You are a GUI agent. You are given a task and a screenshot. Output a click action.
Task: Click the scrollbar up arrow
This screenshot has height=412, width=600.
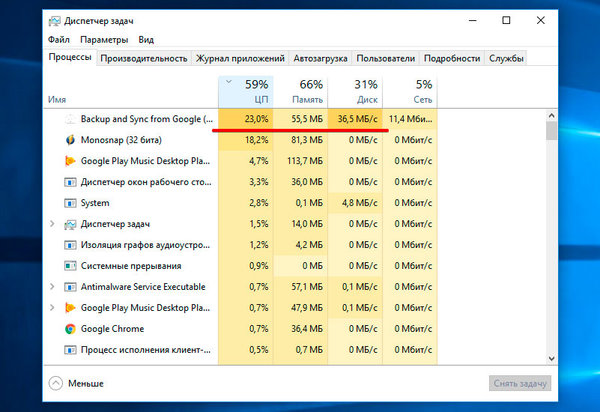click(551, 115)
